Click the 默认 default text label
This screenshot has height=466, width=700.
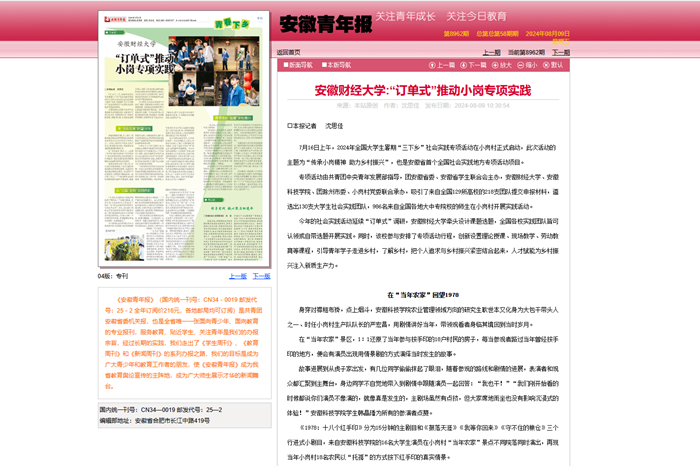(x=557, y=65)
